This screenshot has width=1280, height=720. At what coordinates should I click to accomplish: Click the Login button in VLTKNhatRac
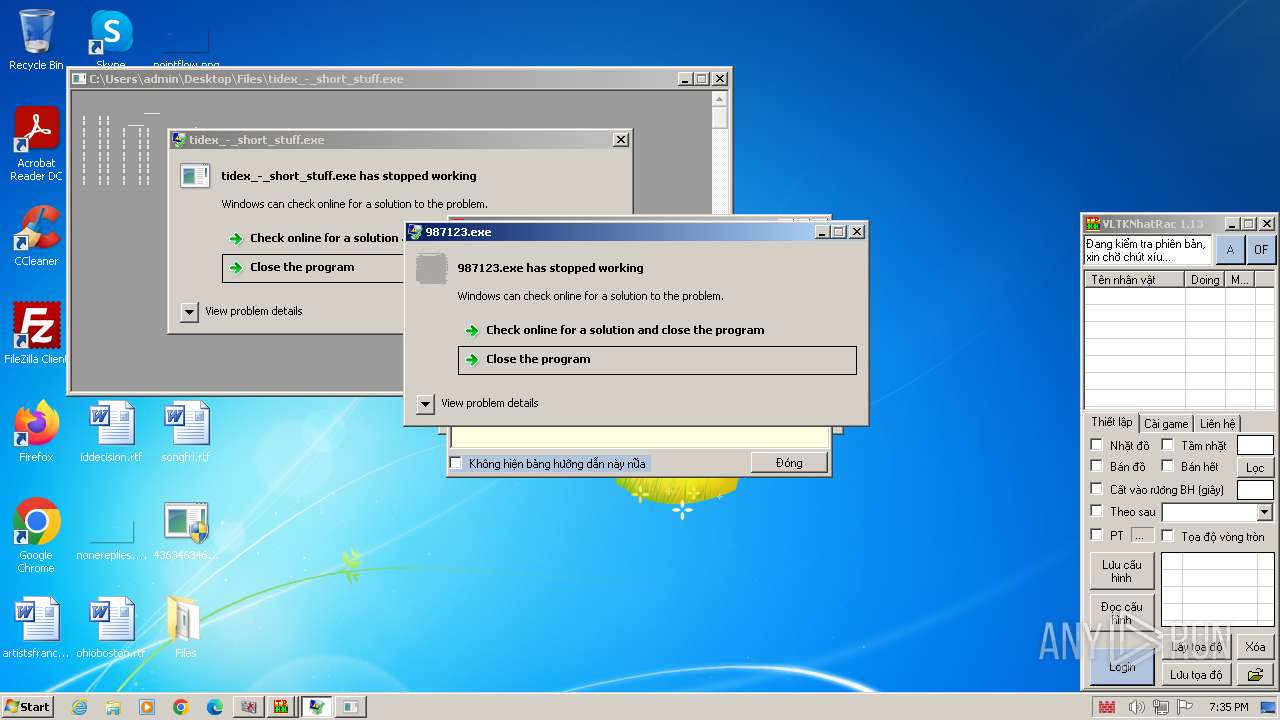click(1122, 667)
